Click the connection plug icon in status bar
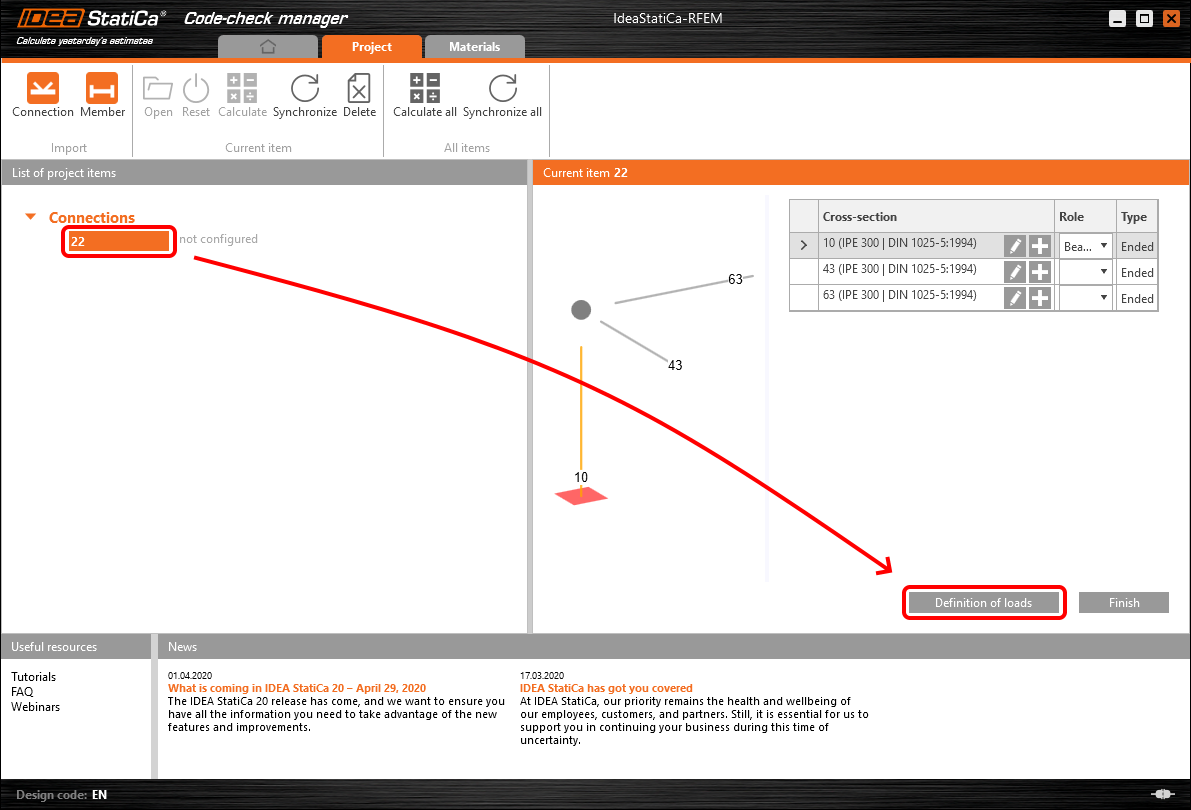 pos(1162,794)
